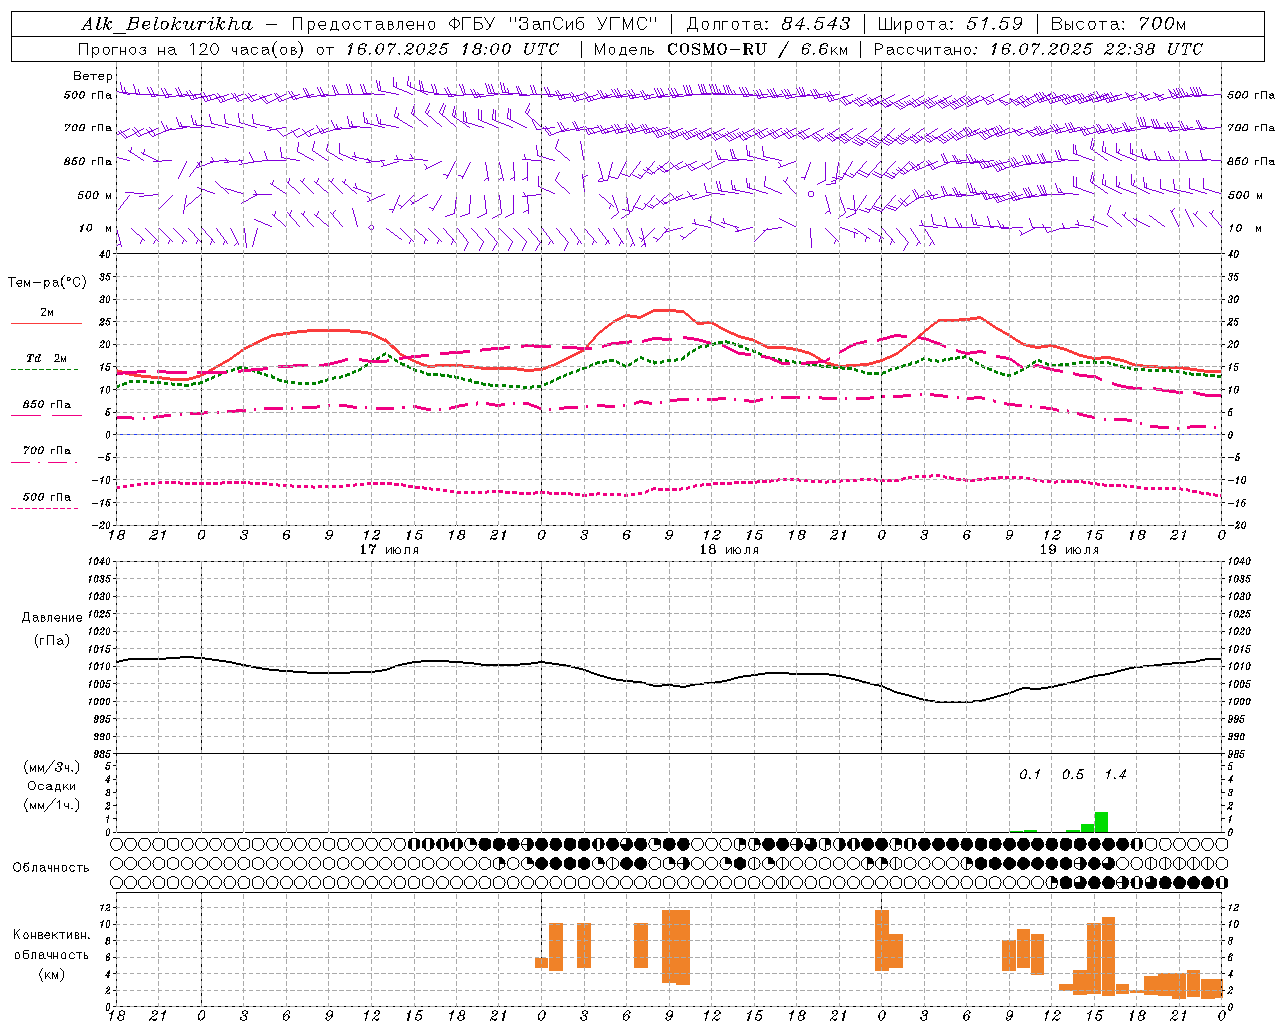Click the Ветер wind panel label
1280x1024 pixels.
[x=92, y=76]
